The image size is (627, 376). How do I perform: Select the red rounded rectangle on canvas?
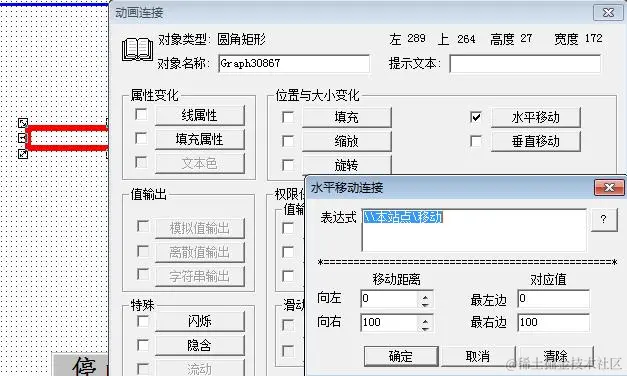pos(67,138)
